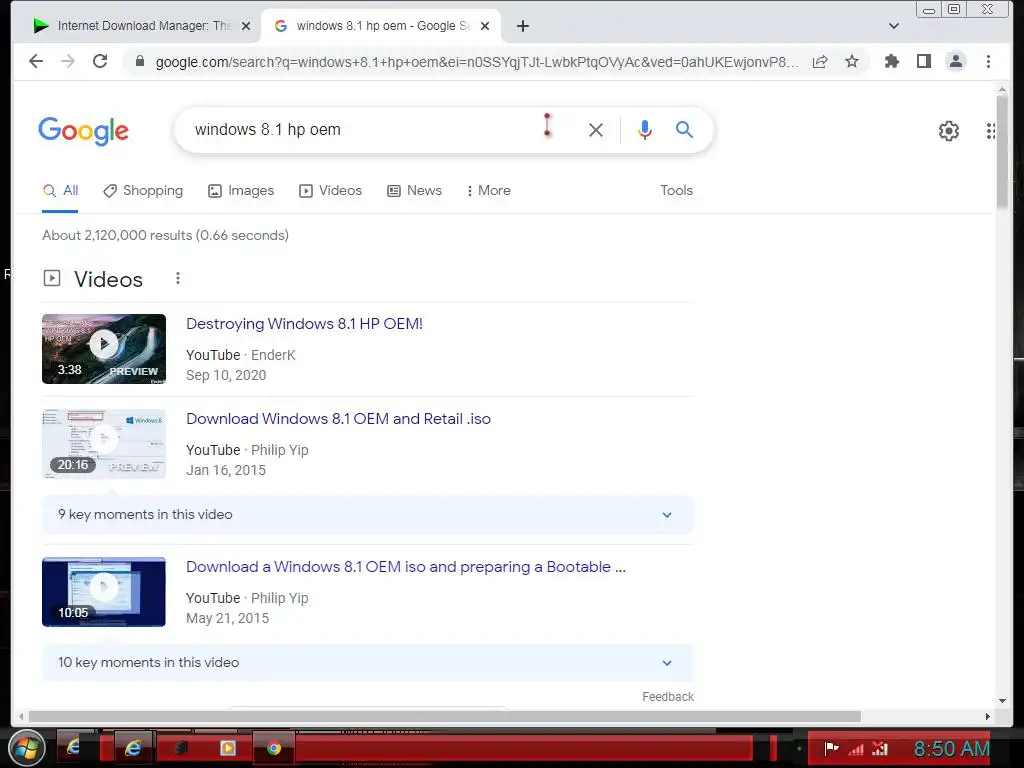Open the highlighted Internet Explorer taskbar icon
The height and width of the screenshot is (768, 1024).
click(x=133, y=748)
